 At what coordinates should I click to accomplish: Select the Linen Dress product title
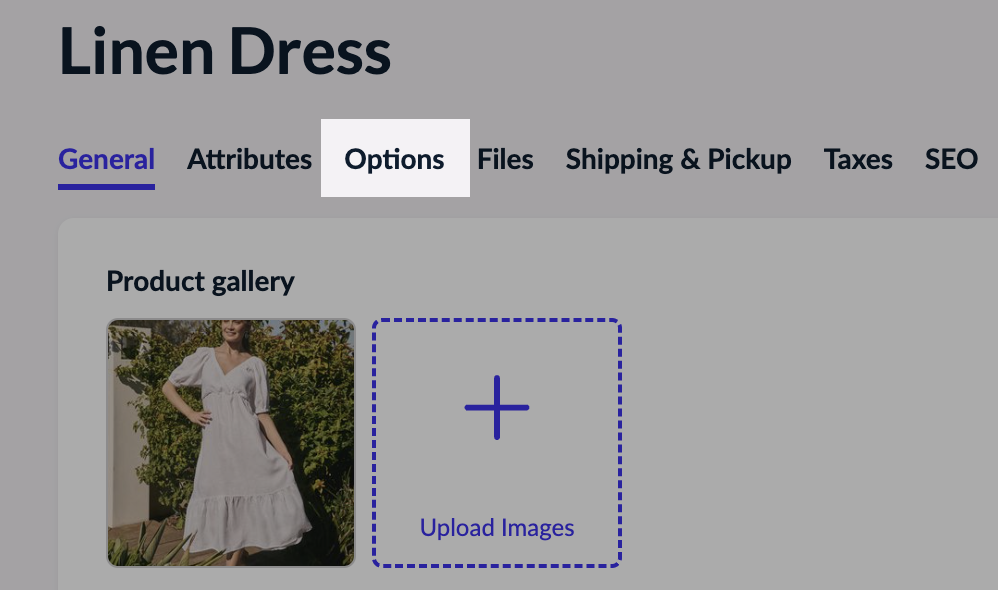[226, 52]
